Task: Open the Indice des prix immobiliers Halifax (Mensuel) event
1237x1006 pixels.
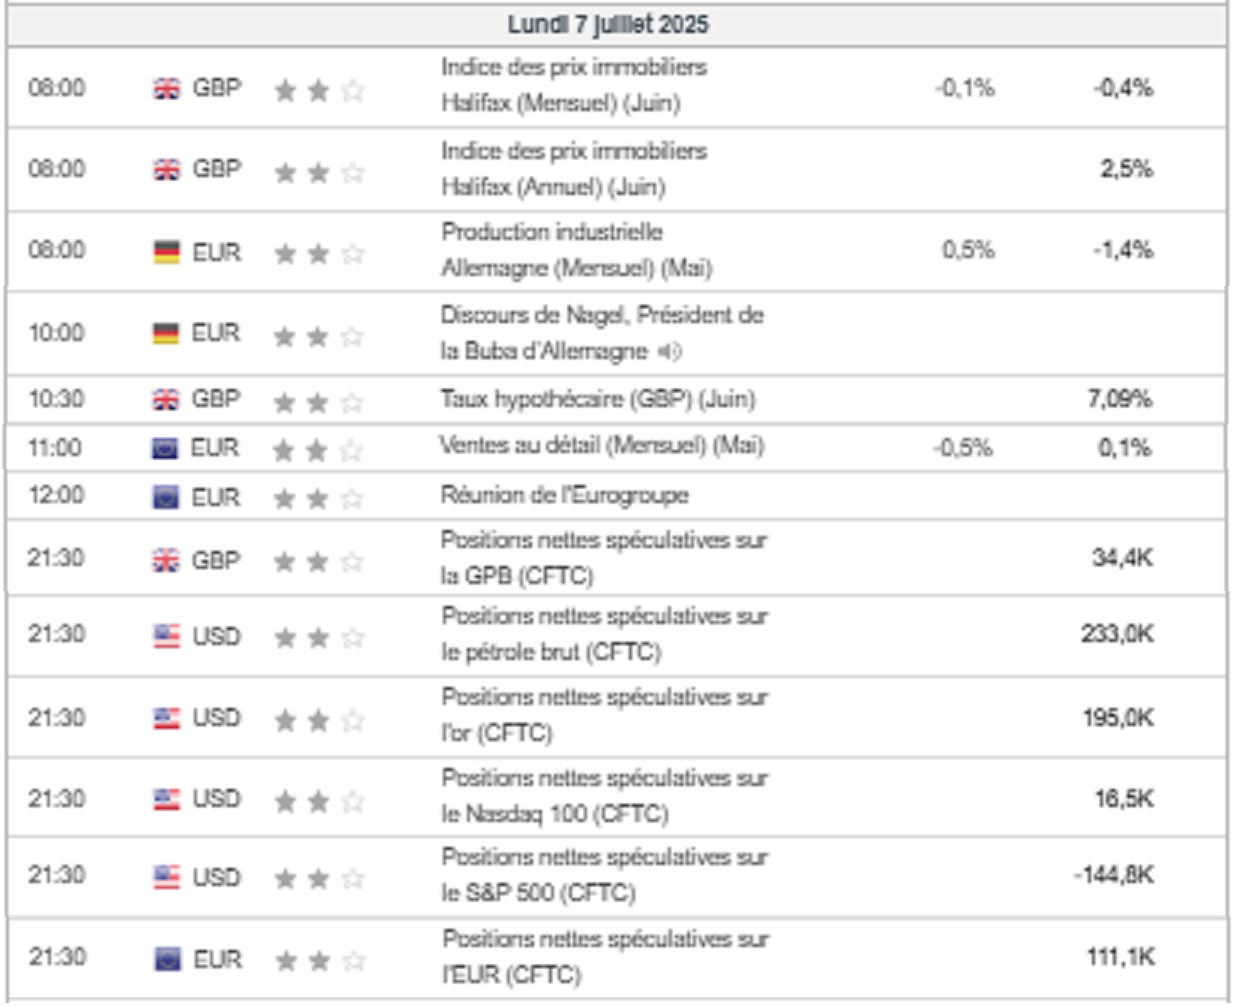Action: (x=575, y=85)
